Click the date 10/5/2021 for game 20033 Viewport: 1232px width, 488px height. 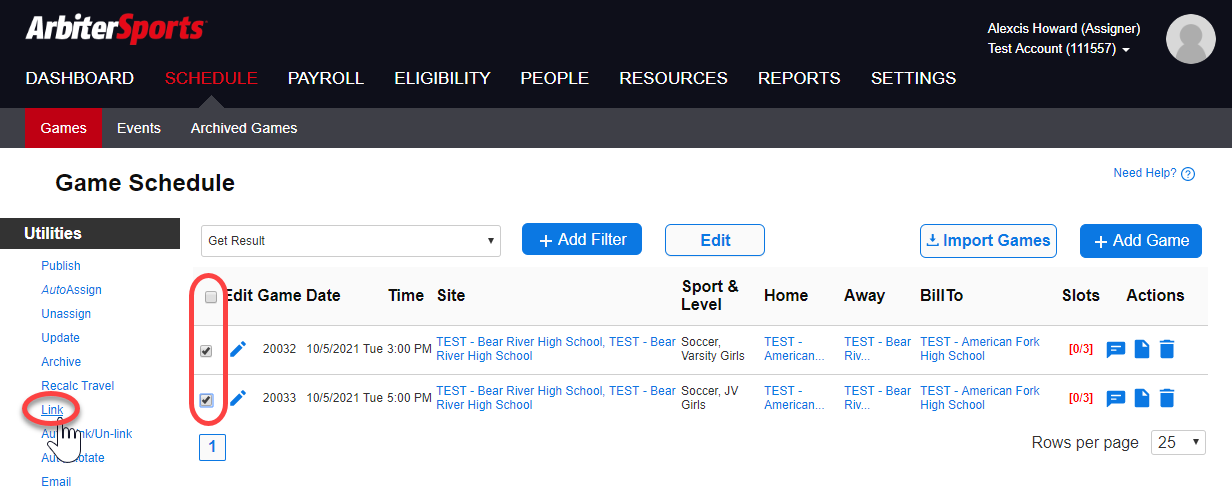[x=333, y=398]
